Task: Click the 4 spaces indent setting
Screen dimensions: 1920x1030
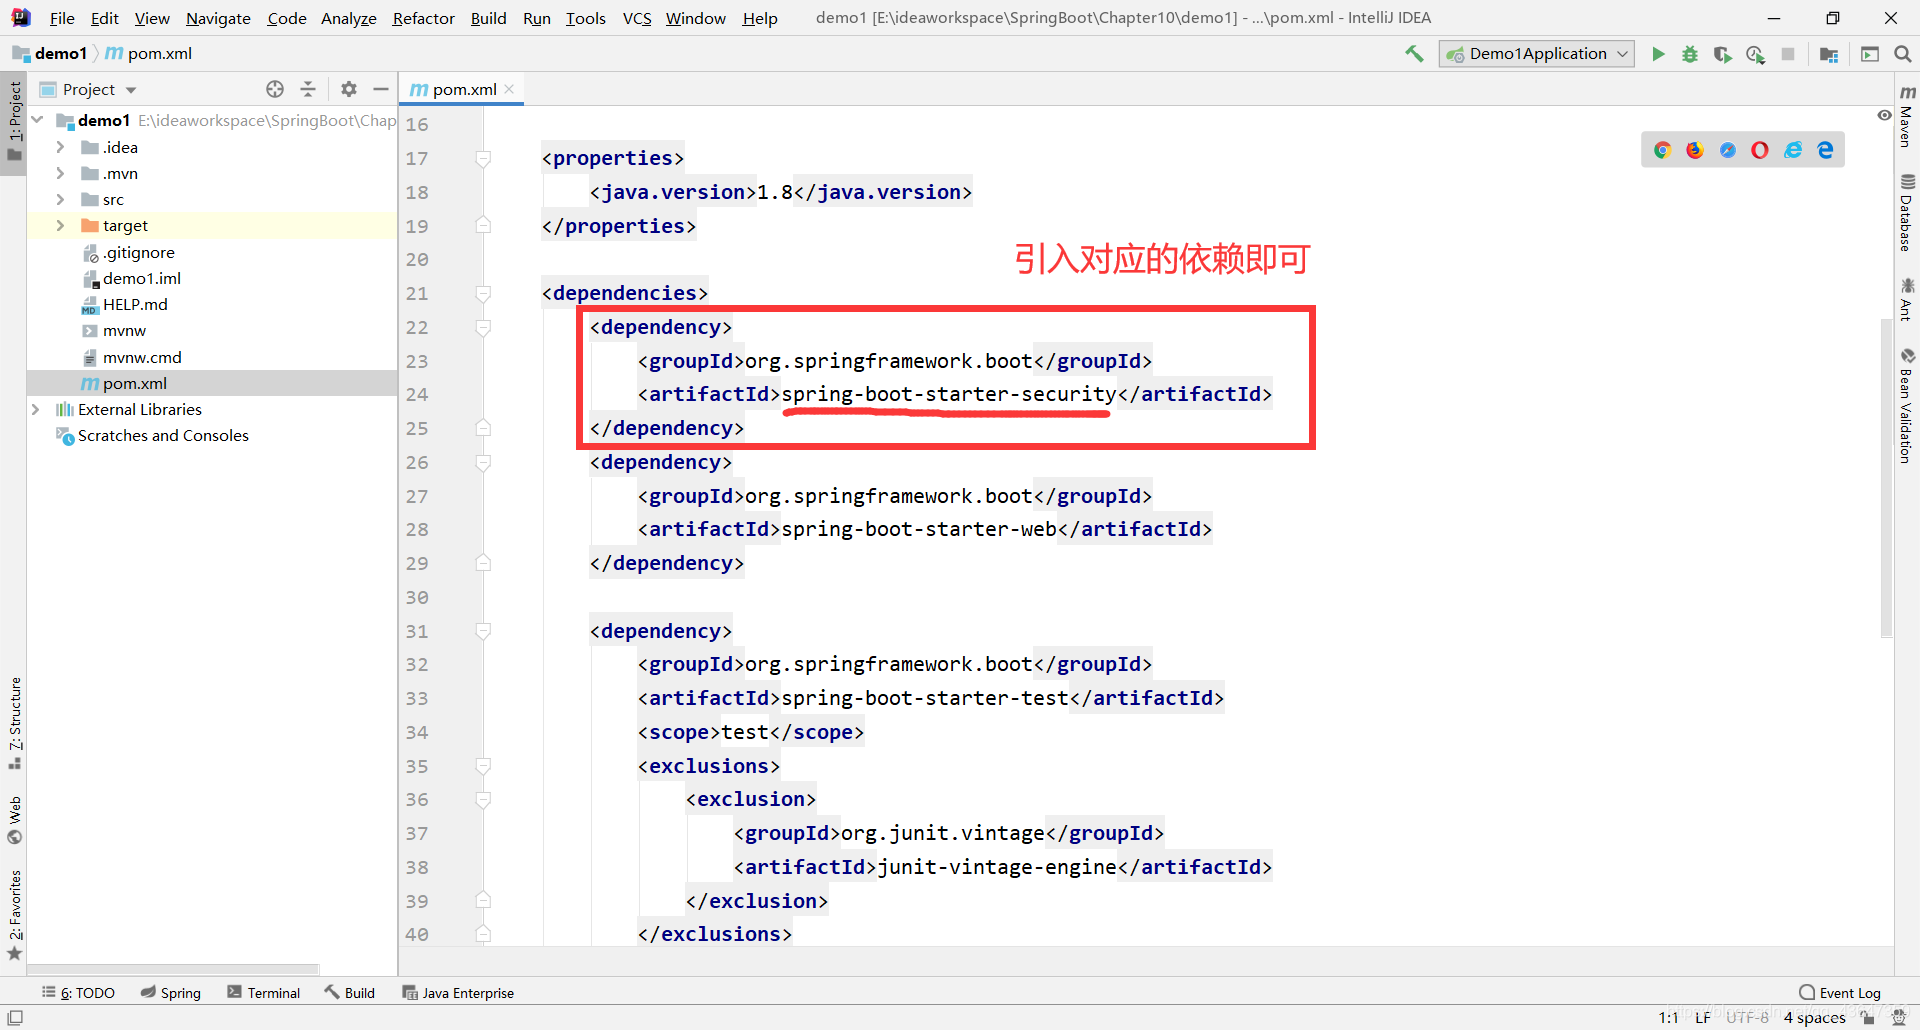Action: pos(1814,1018)
